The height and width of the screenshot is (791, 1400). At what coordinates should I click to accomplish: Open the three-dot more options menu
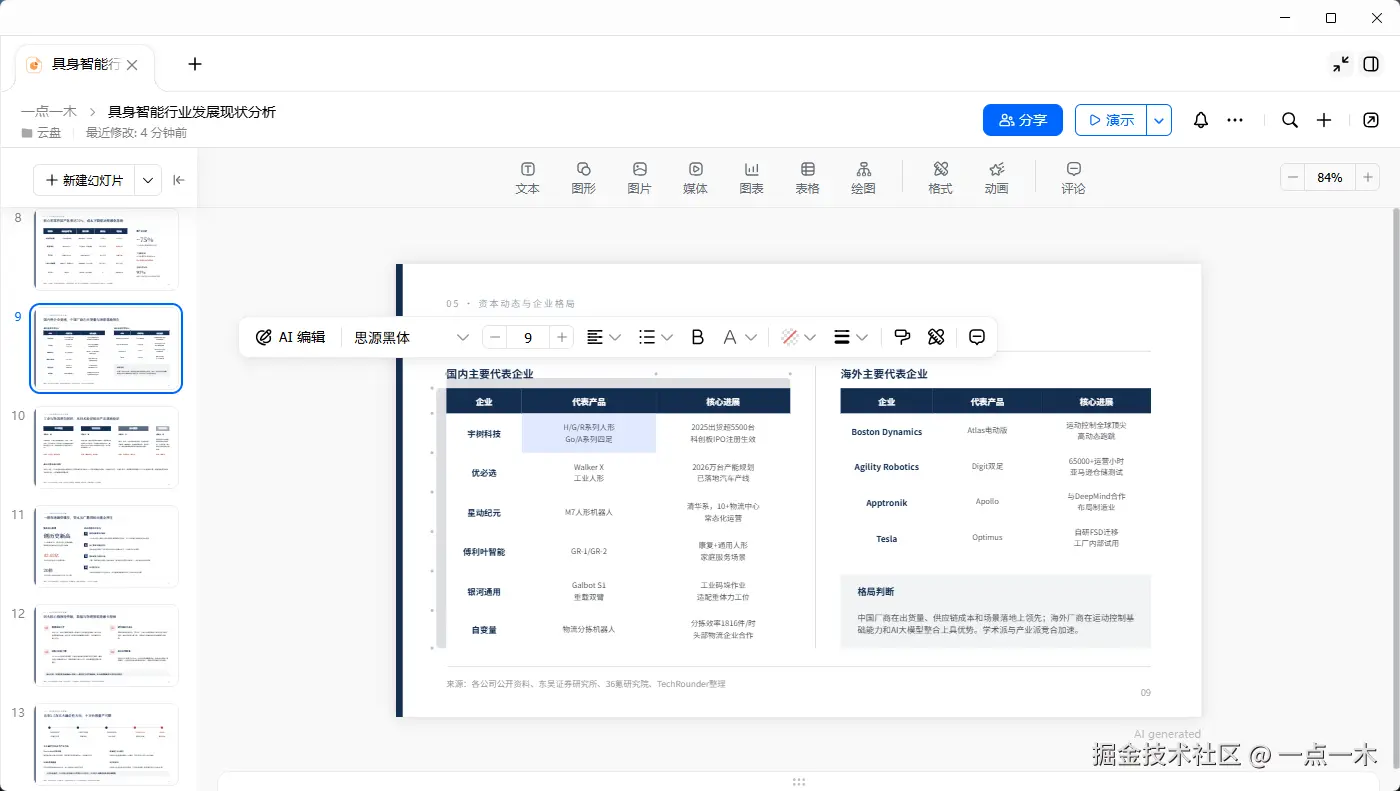(1235, 120)
